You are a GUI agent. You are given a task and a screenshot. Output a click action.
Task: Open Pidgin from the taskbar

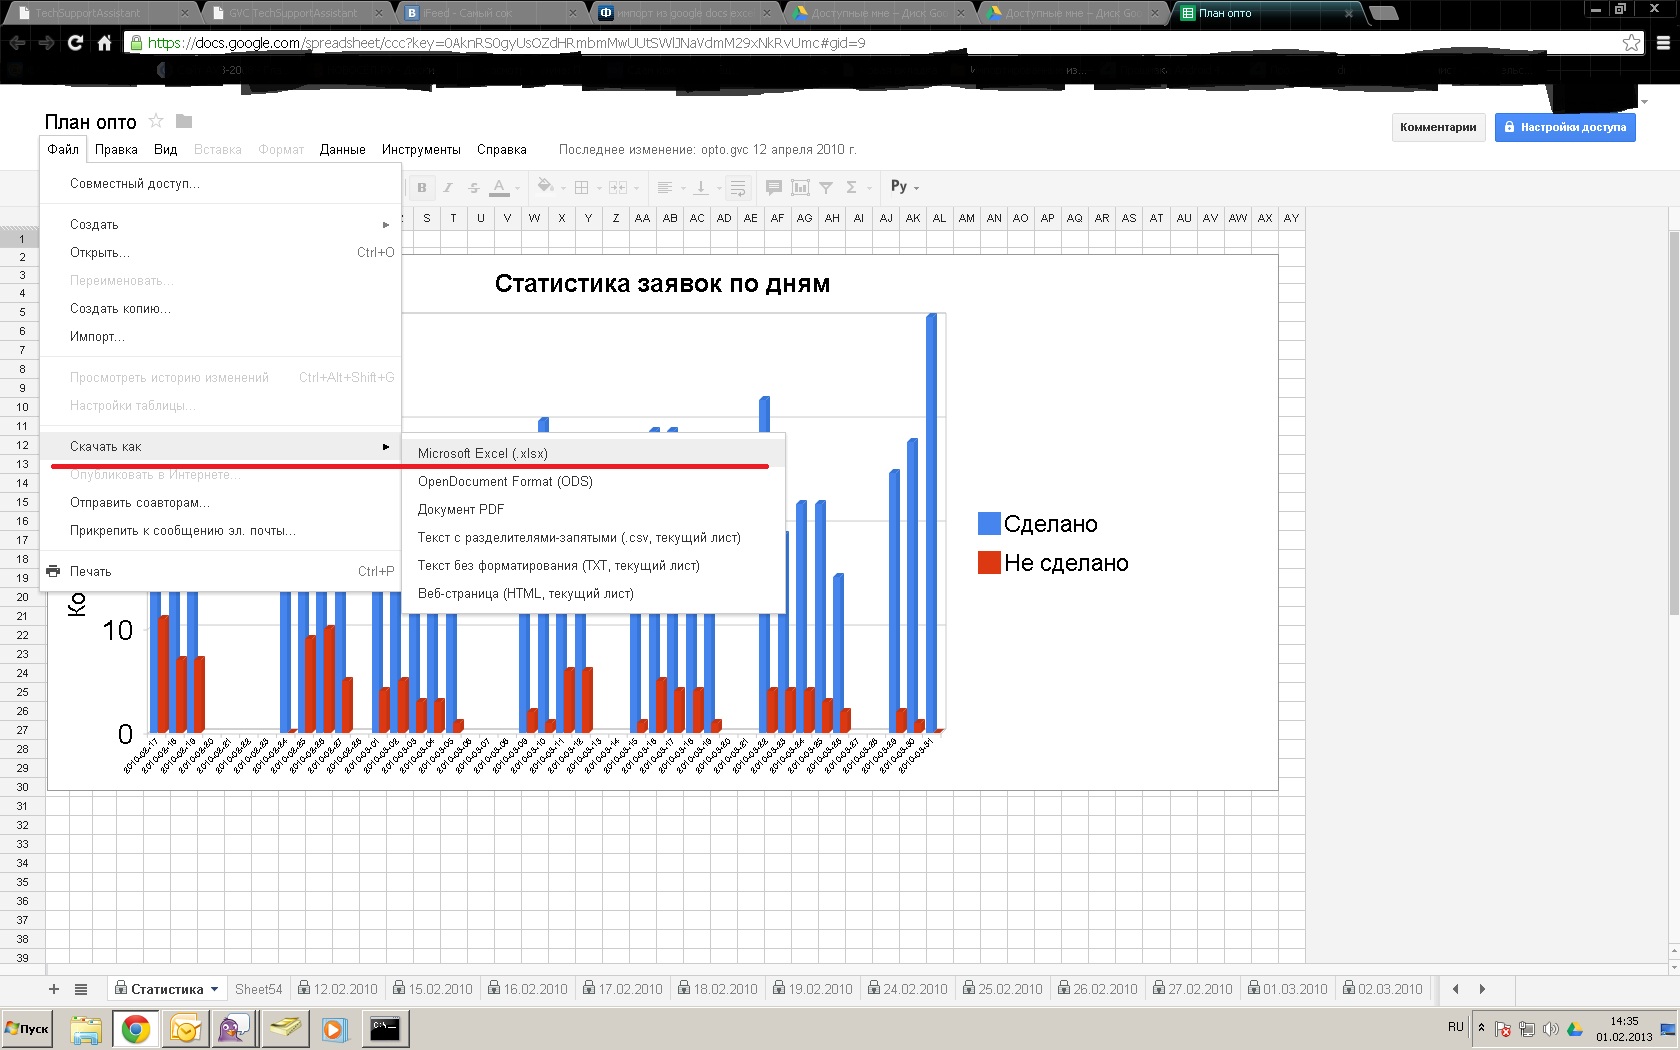pos(234,1028)
